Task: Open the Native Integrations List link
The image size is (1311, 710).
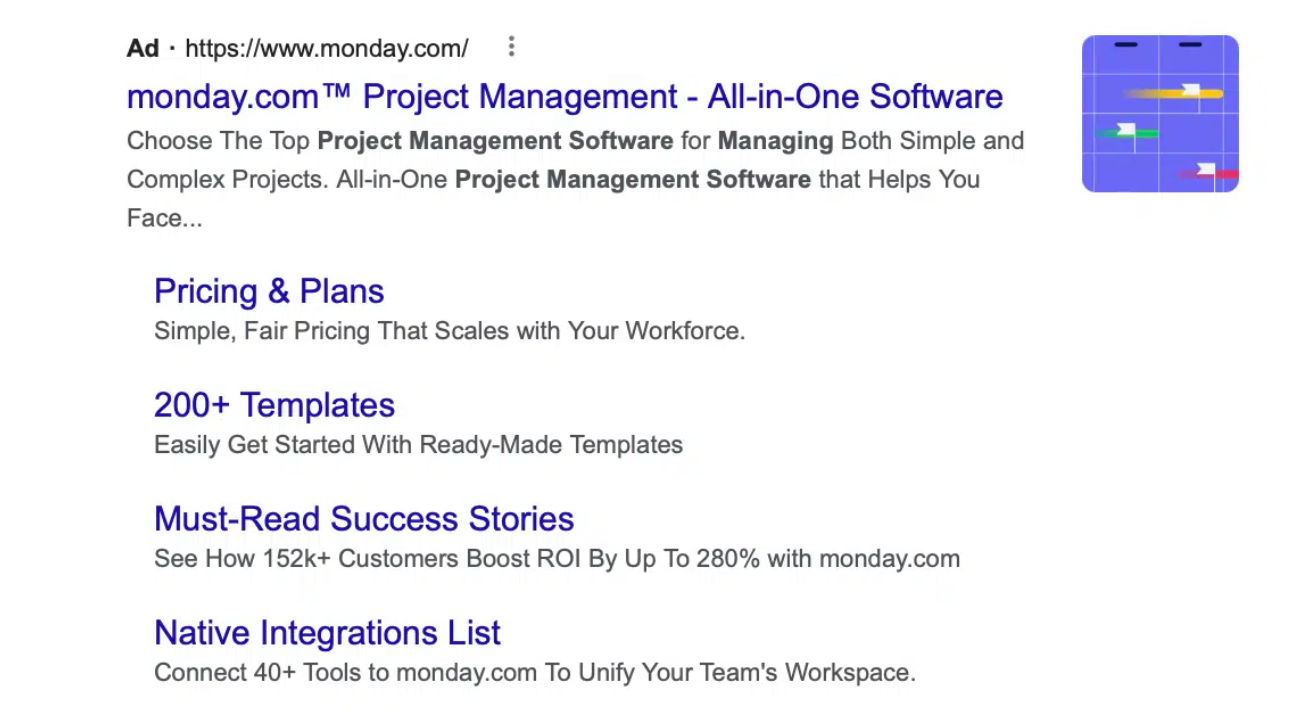Action: tap(327, 633)
